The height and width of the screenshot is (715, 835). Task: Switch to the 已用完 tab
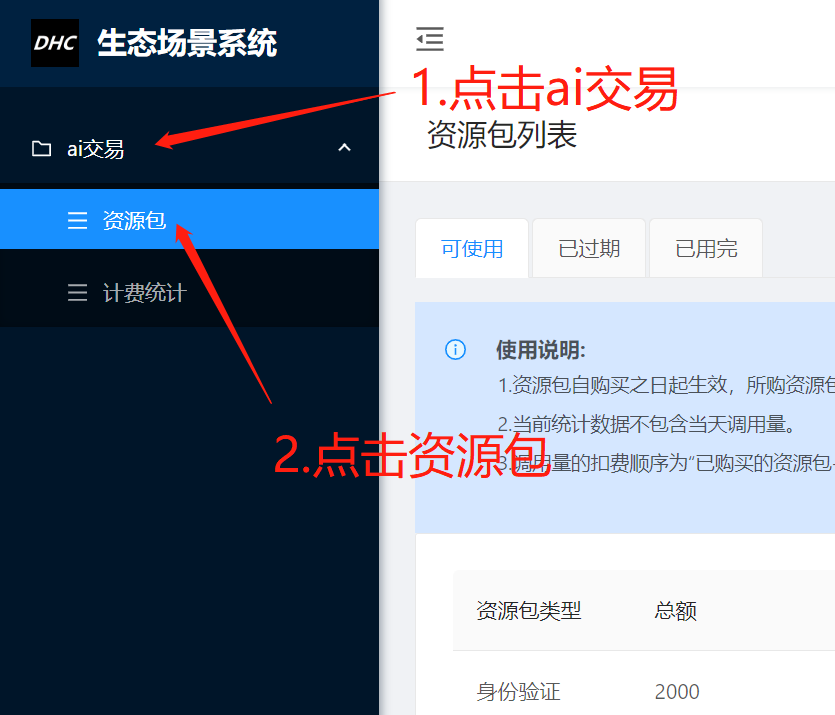click(x=706, y=248)
